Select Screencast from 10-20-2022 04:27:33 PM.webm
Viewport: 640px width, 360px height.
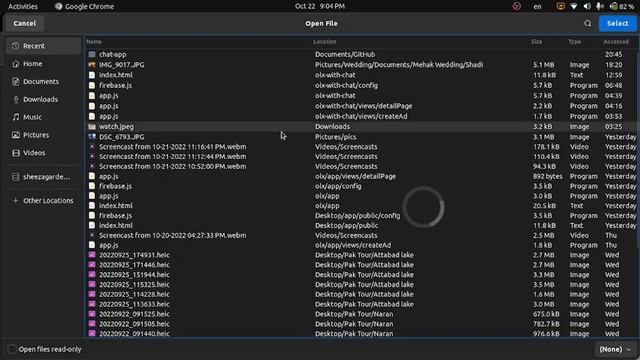pos(361,235)
